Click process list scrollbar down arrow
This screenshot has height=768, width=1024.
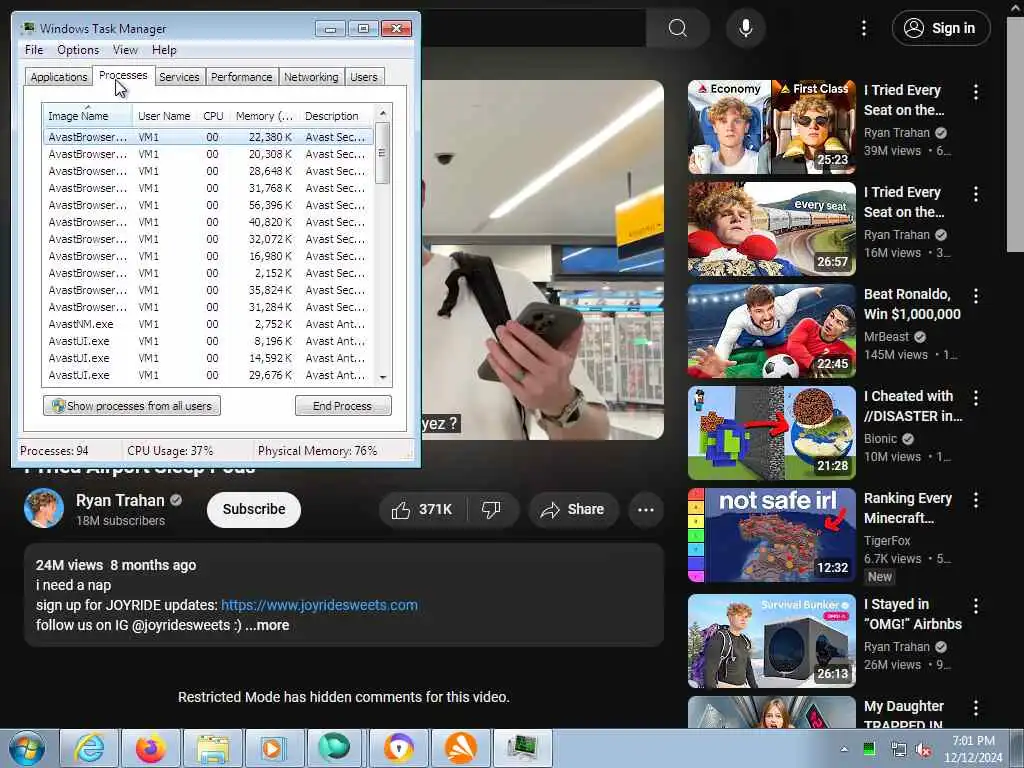[383, 377]
